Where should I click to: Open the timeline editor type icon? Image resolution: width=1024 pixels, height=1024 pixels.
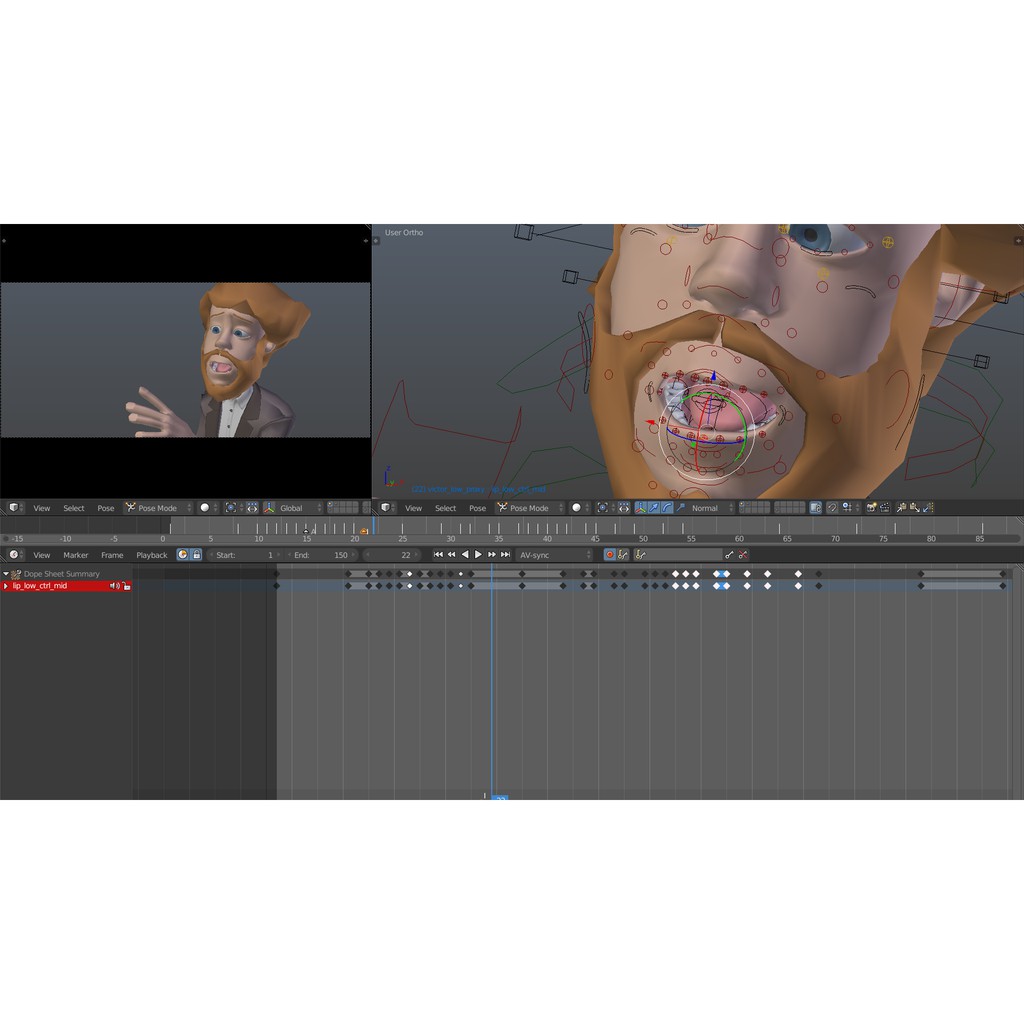click(14, 555)
